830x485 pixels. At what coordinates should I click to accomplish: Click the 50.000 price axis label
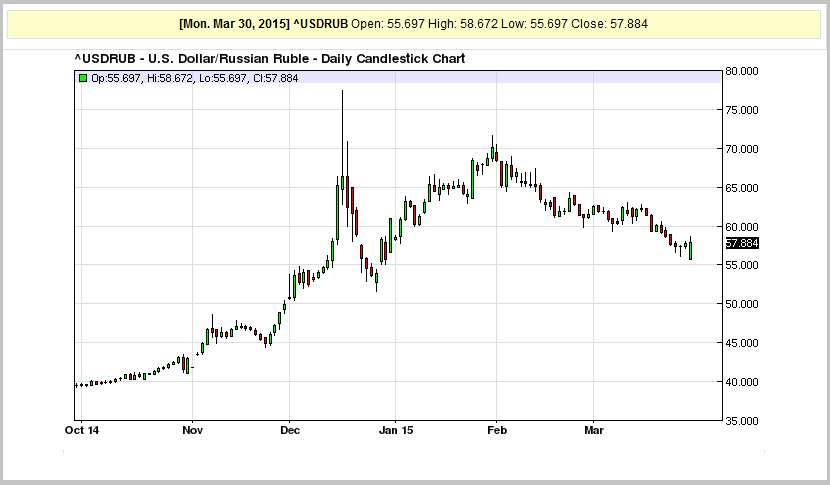click(742, 304)
